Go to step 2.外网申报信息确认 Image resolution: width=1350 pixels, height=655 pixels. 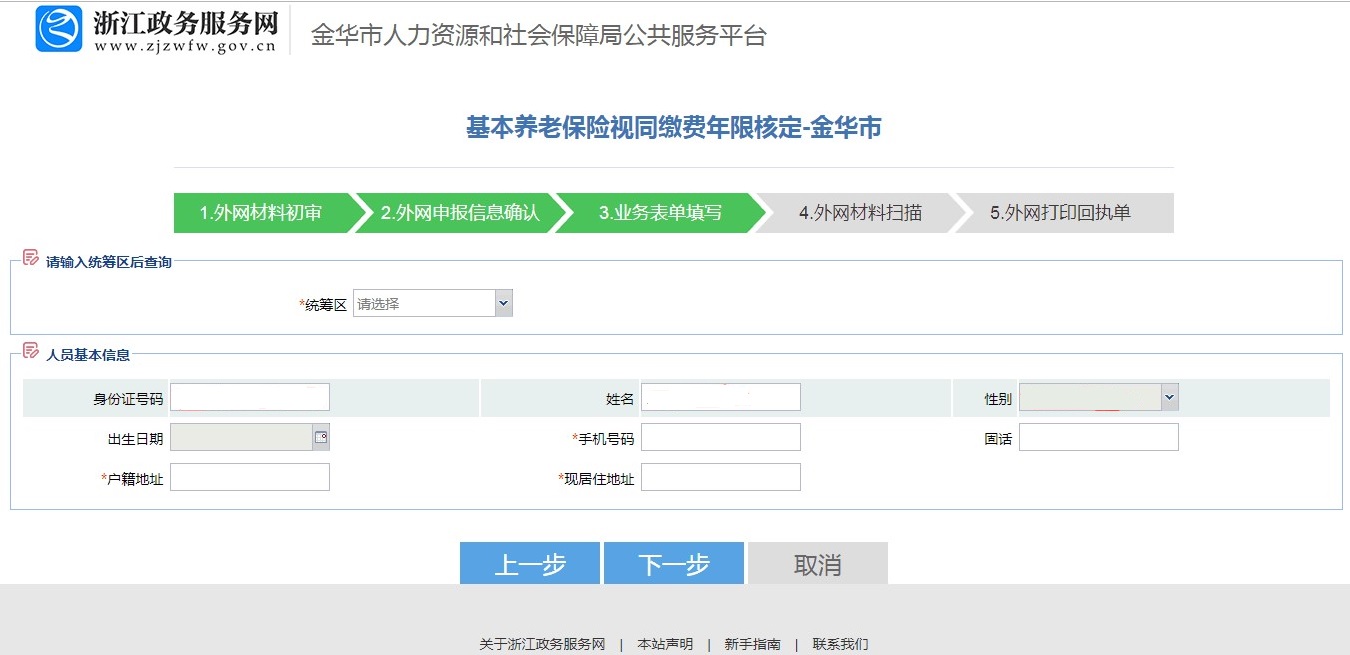(x=460, y=213)
